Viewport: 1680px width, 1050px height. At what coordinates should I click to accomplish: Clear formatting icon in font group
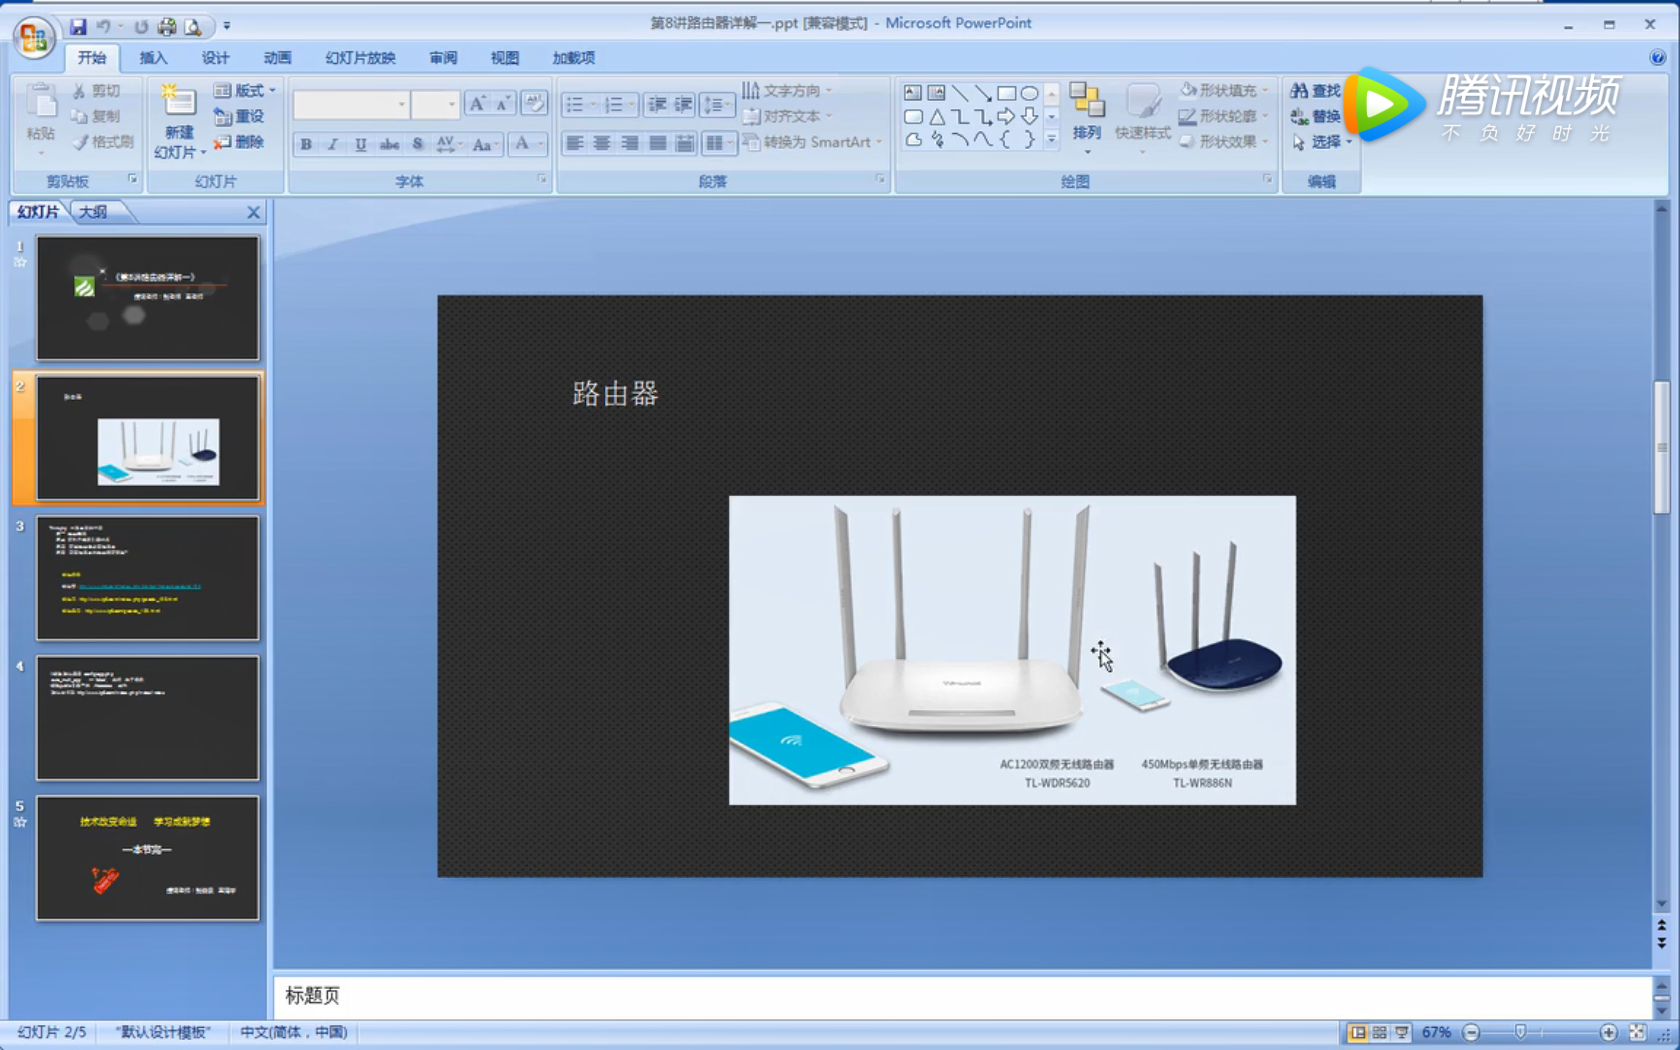535,103
